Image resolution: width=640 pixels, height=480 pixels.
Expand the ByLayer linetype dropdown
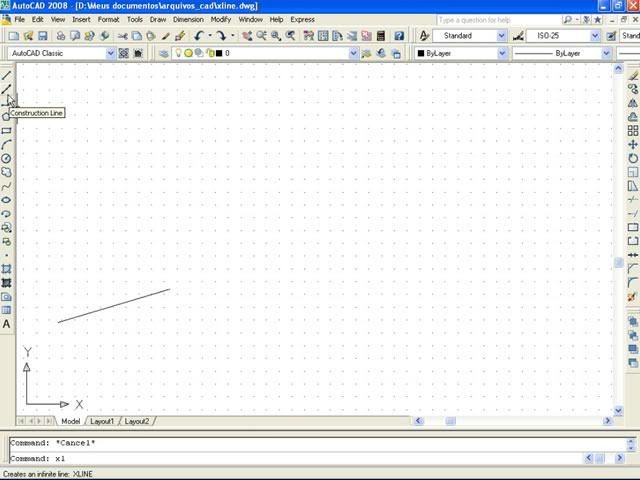tap(606, 53)
